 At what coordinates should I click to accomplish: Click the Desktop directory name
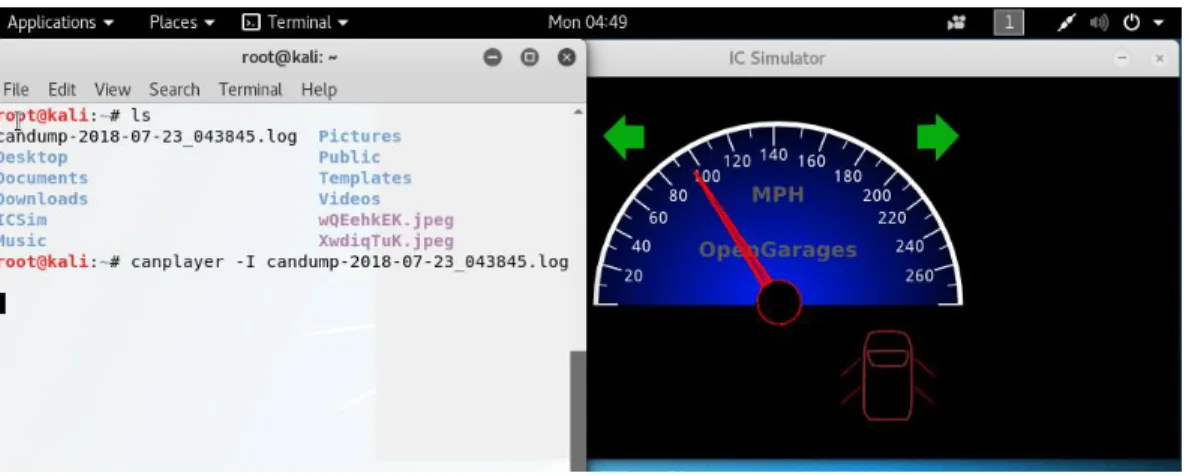point(33,157)
